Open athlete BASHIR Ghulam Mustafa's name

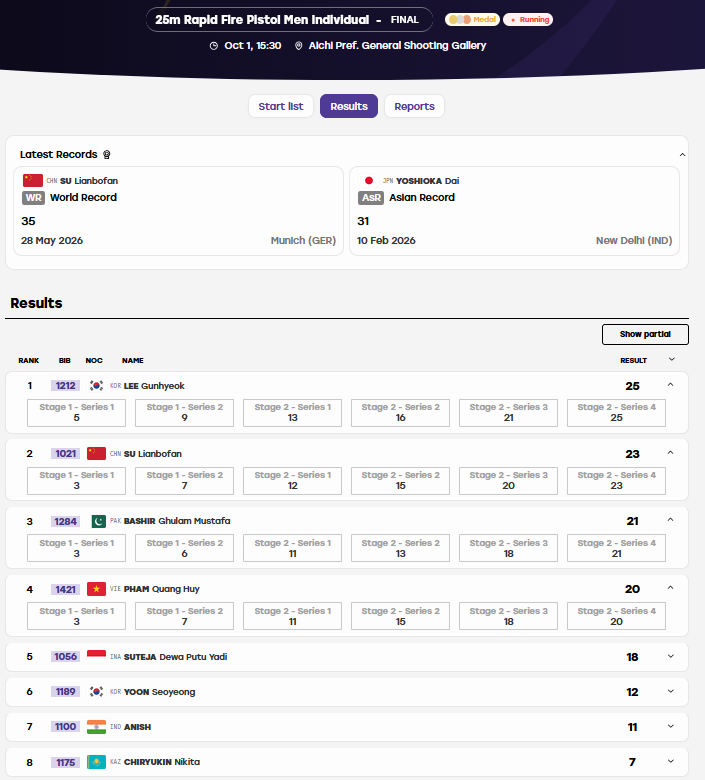tap(177, 521)
